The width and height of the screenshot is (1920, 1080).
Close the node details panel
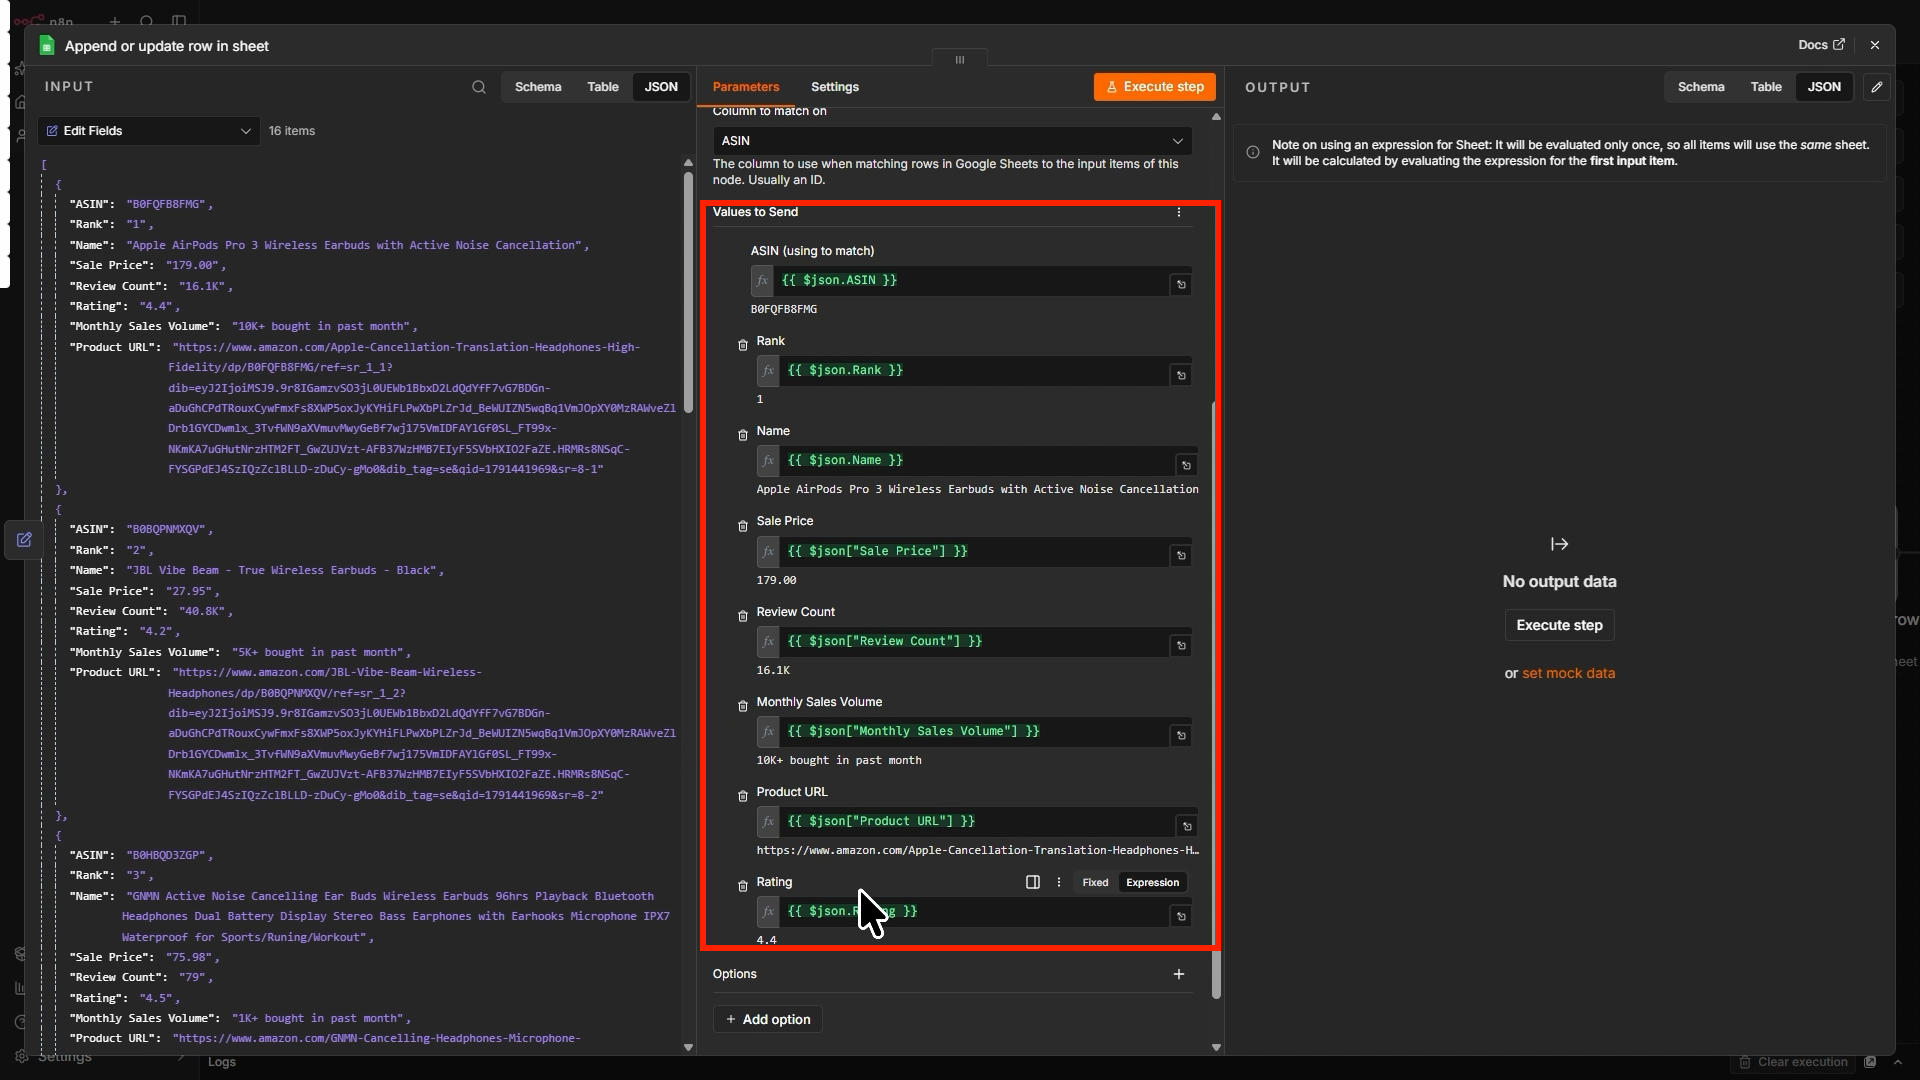tap(1875, 45)
